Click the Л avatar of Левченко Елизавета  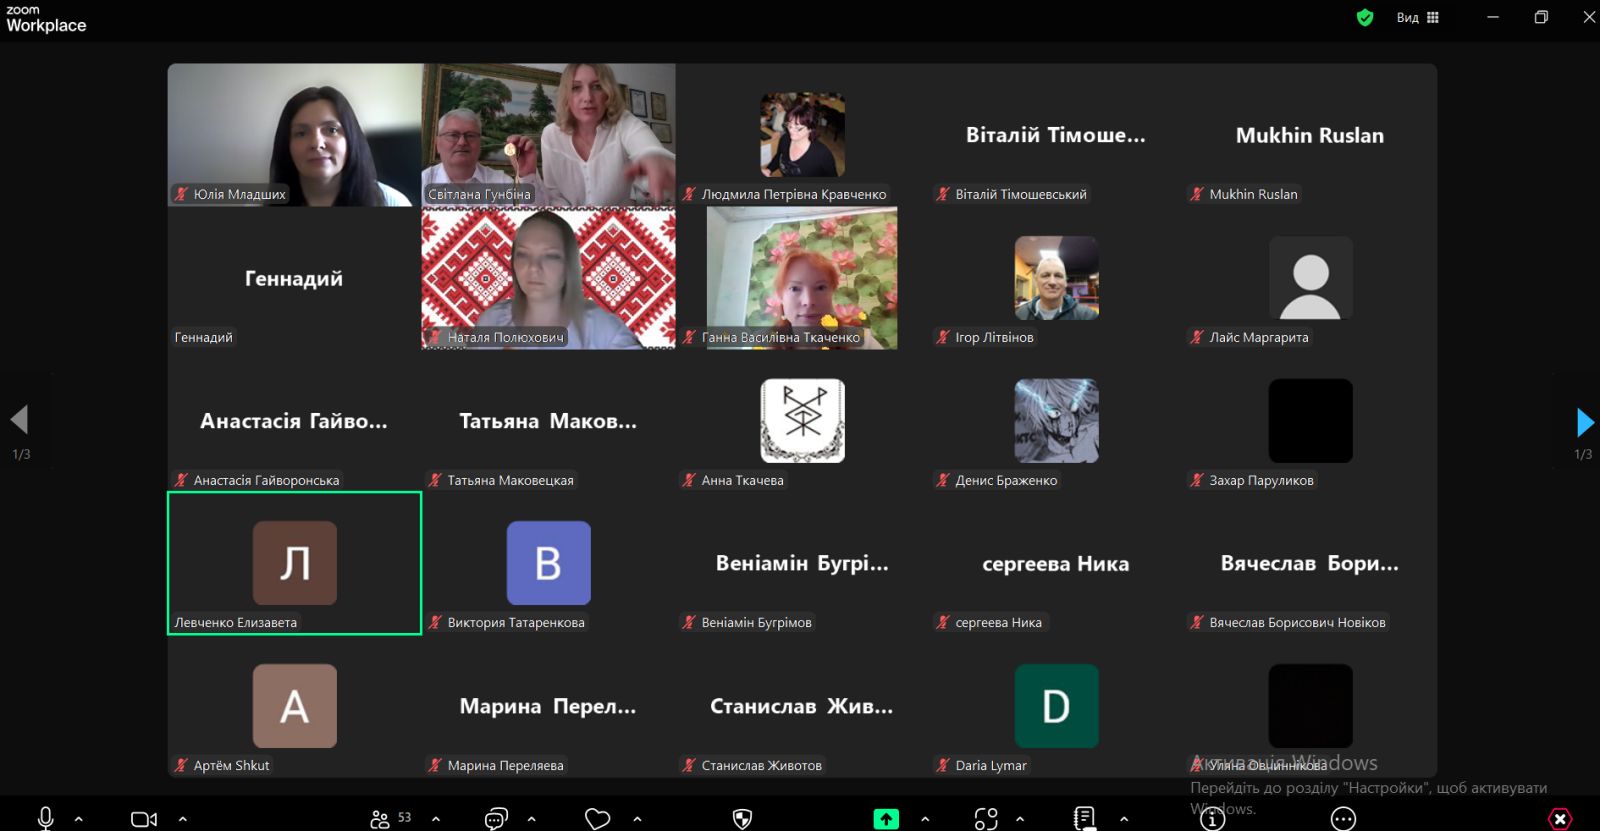[x=294, y=563]
